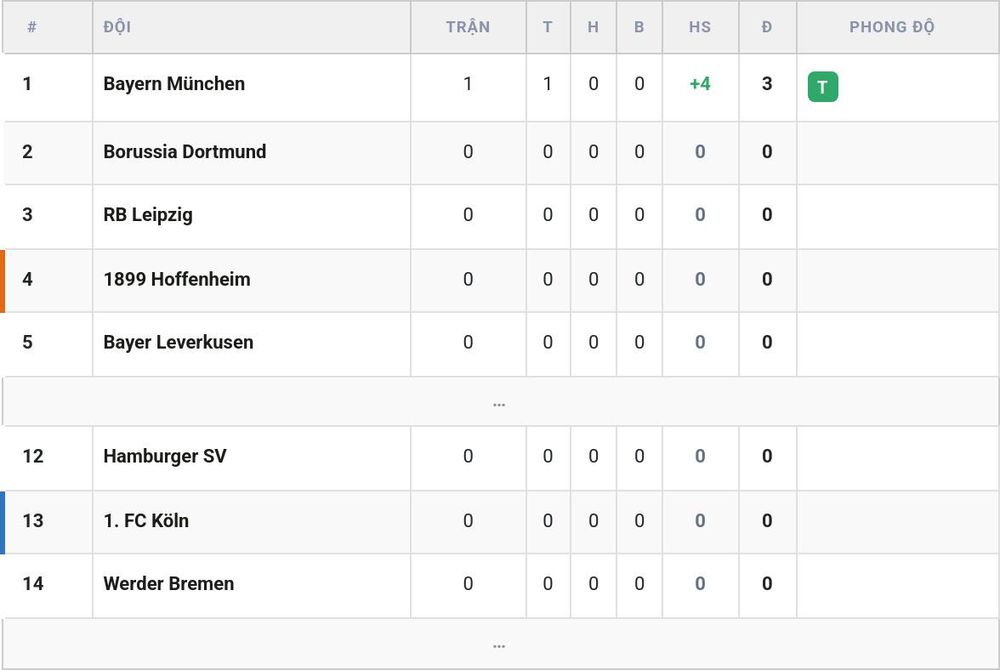Open Bayern München team link
1000x670 pixels.
(174, 84)
